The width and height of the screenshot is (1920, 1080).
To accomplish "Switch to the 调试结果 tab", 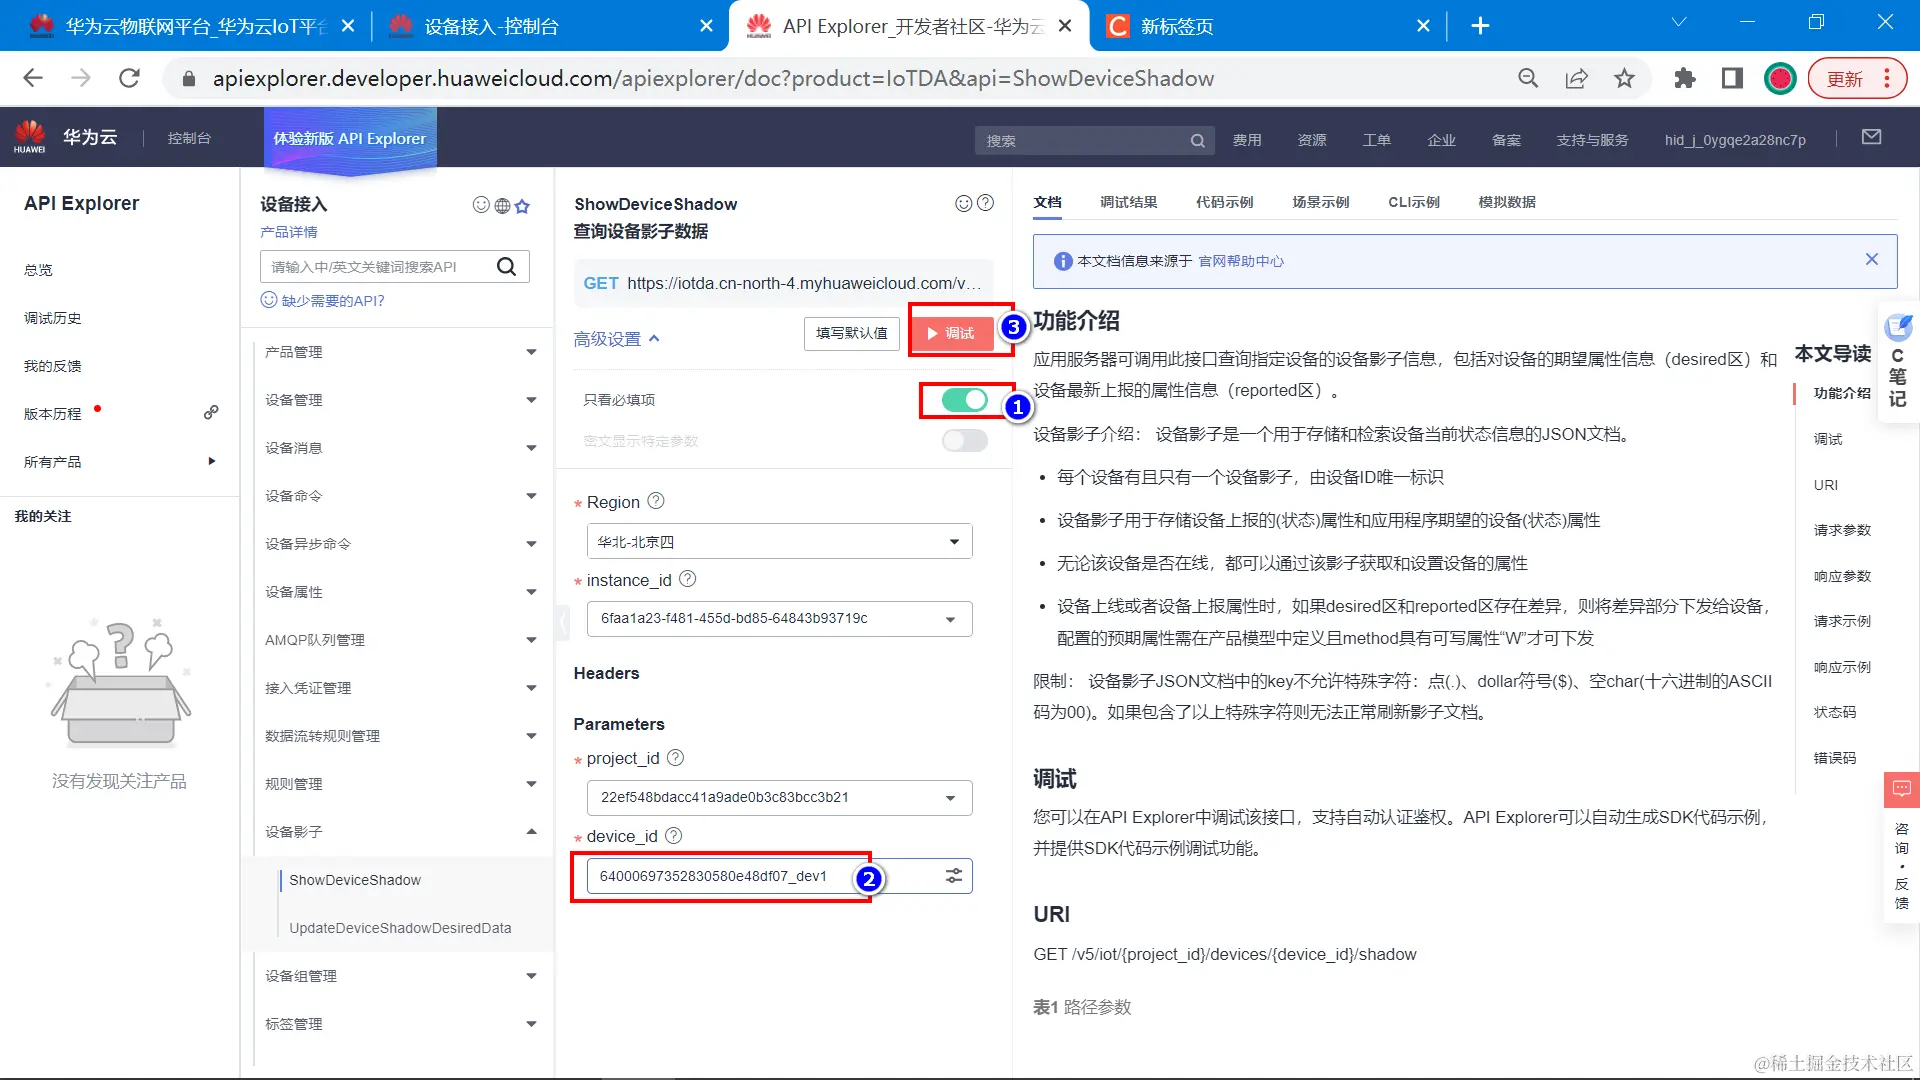I will [1129, 202].
